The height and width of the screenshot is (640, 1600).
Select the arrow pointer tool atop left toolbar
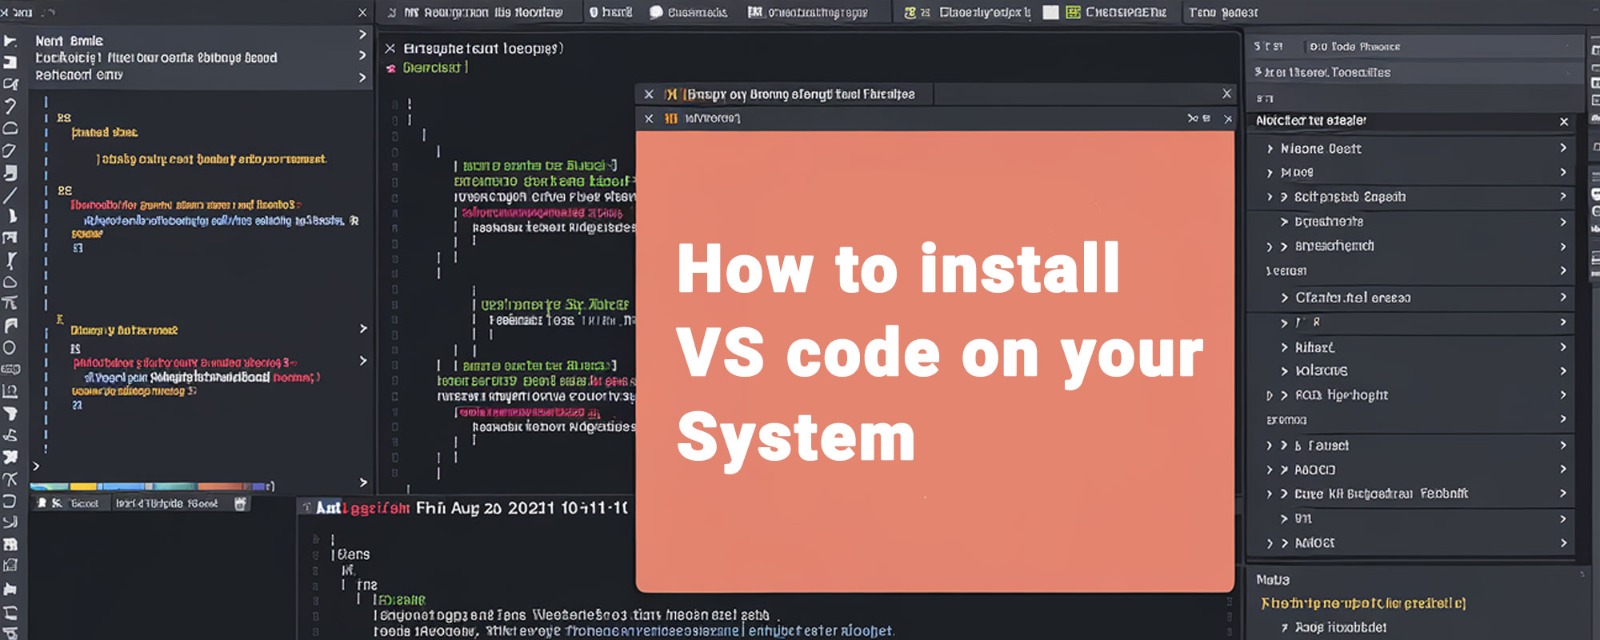point(10,41)
